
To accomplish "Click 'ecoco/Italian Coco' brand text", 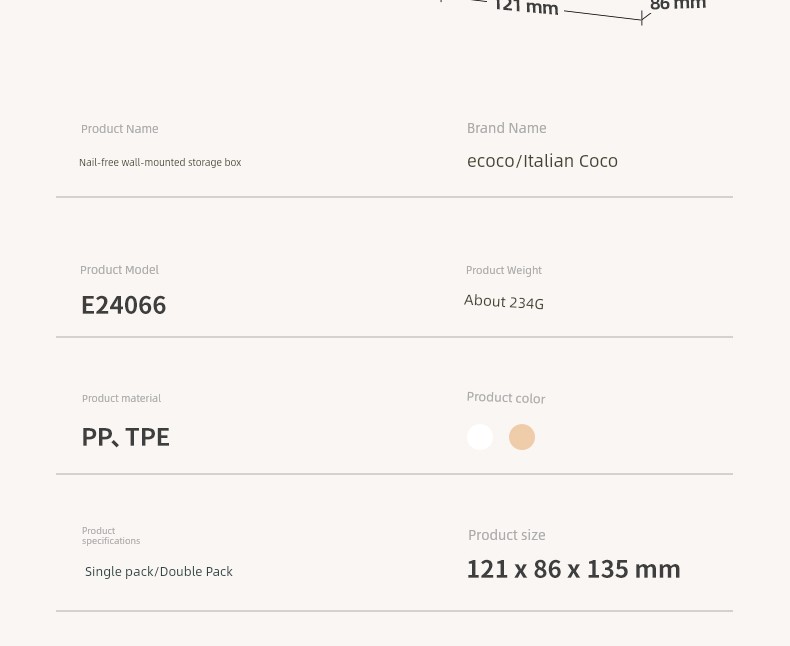I will coord(542,161).
